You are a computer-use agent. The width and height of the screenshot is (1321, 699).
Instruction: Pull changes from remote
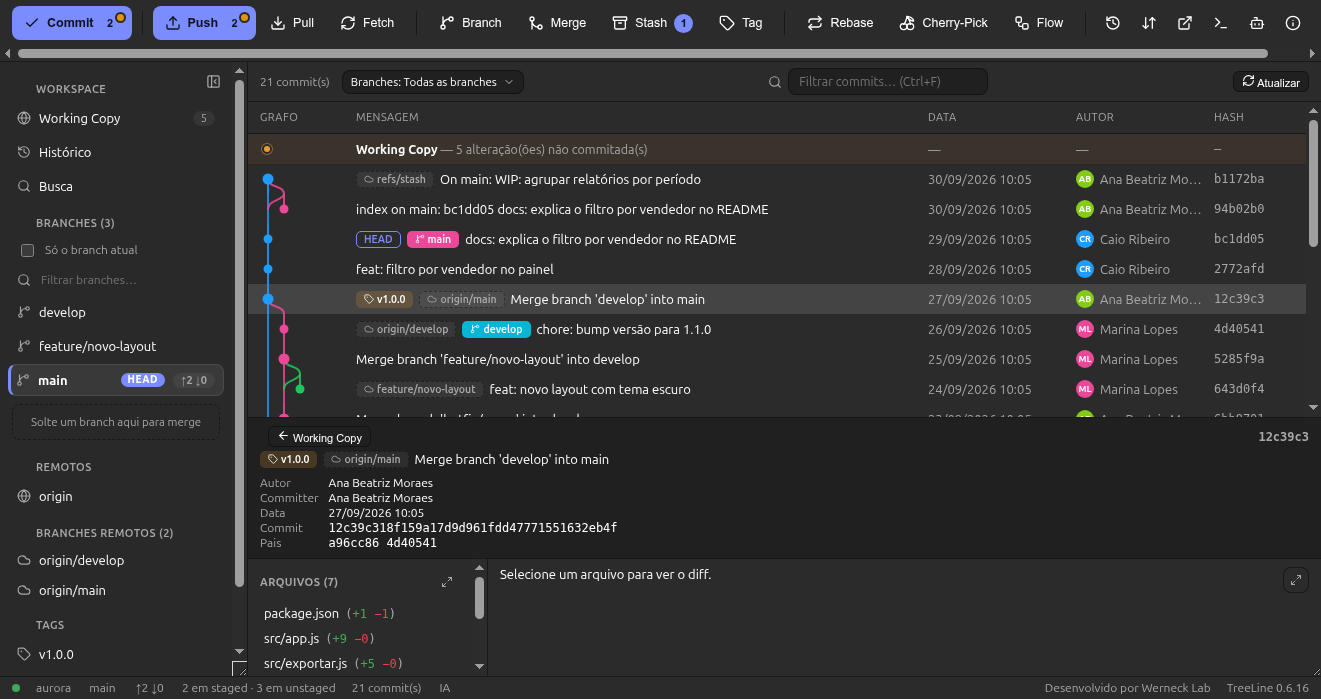tap(292, 23)
